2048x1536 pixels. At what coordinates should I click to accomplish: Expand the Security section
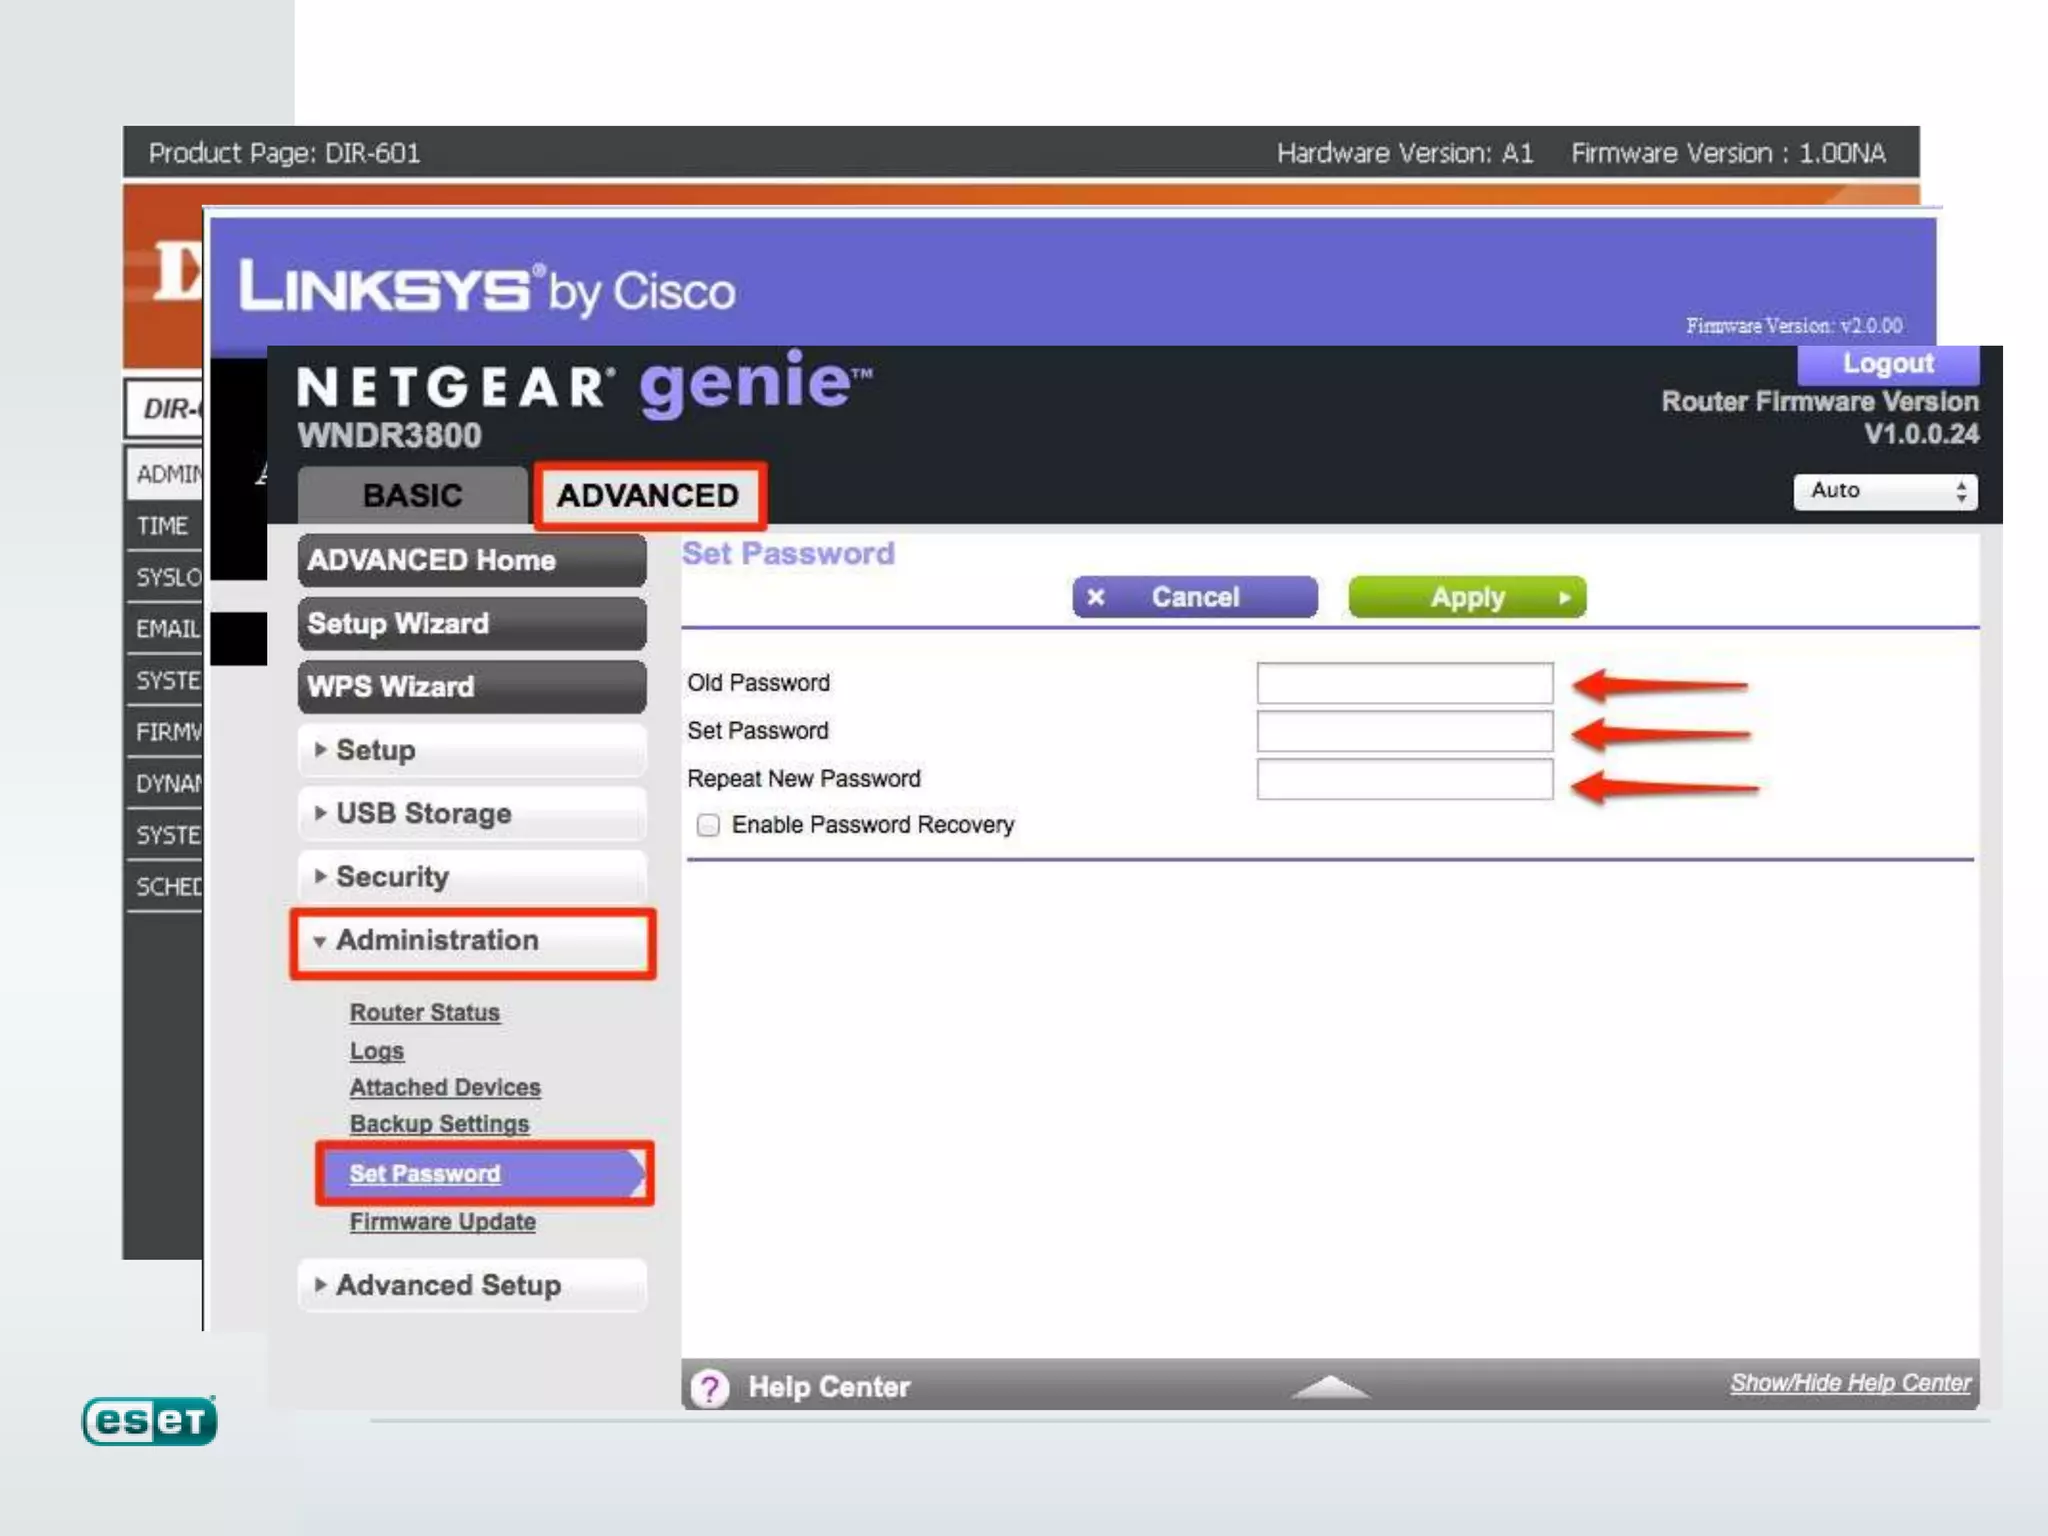[472, 877]
